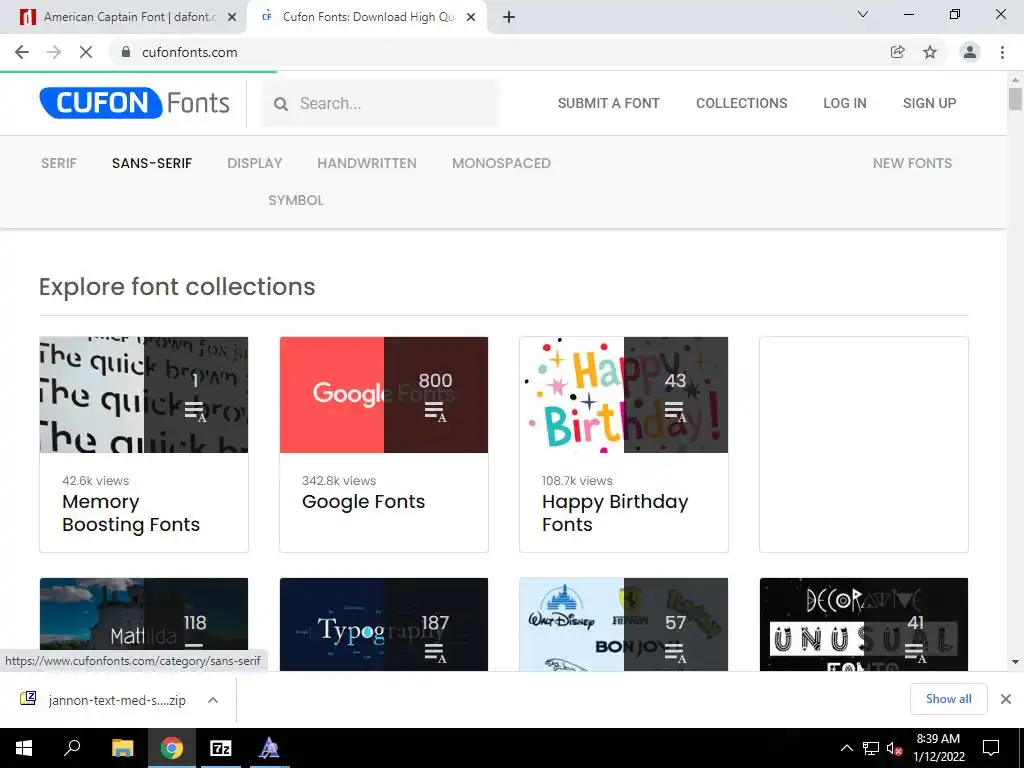Open 7-Zip from taskbar

point(221,748)
